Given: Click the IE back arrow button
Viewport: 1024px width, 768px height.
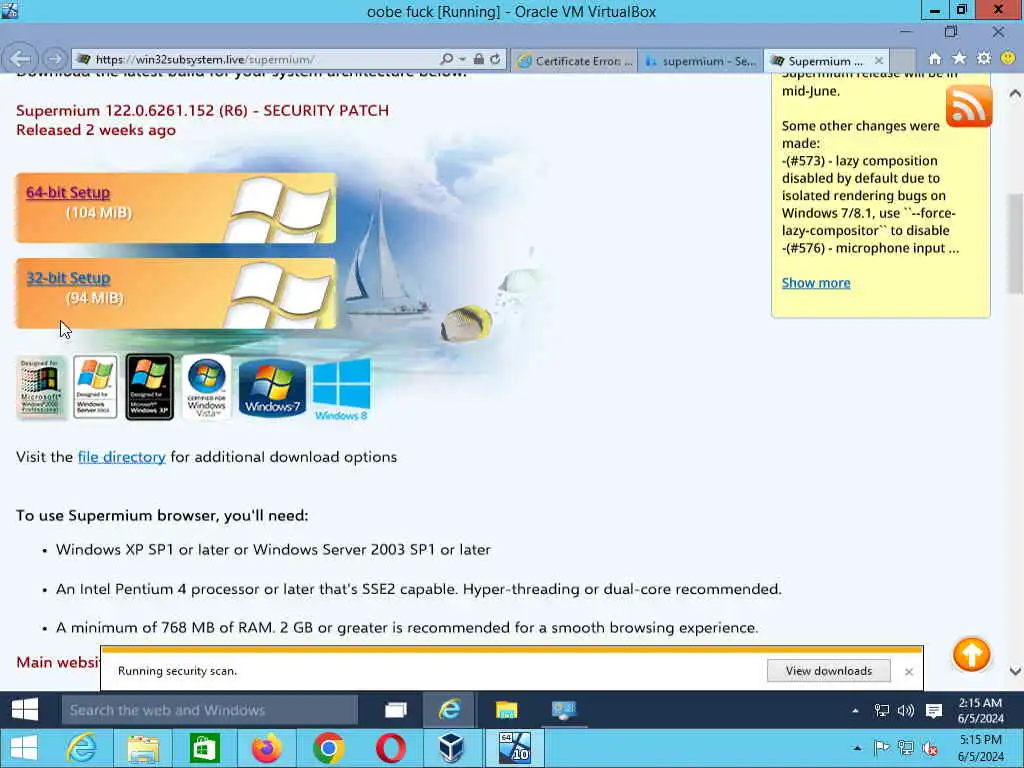Looking at the screenshot, I should click(20, 59).
